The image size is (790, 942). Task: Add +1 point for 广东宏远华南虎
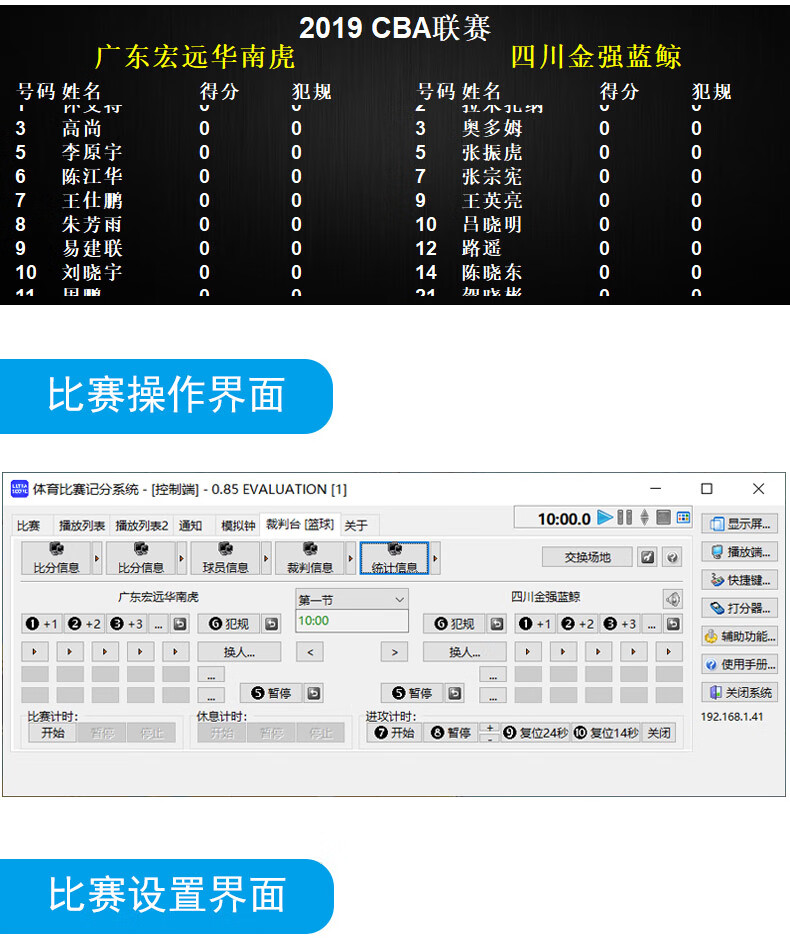[x=42, y=624]
